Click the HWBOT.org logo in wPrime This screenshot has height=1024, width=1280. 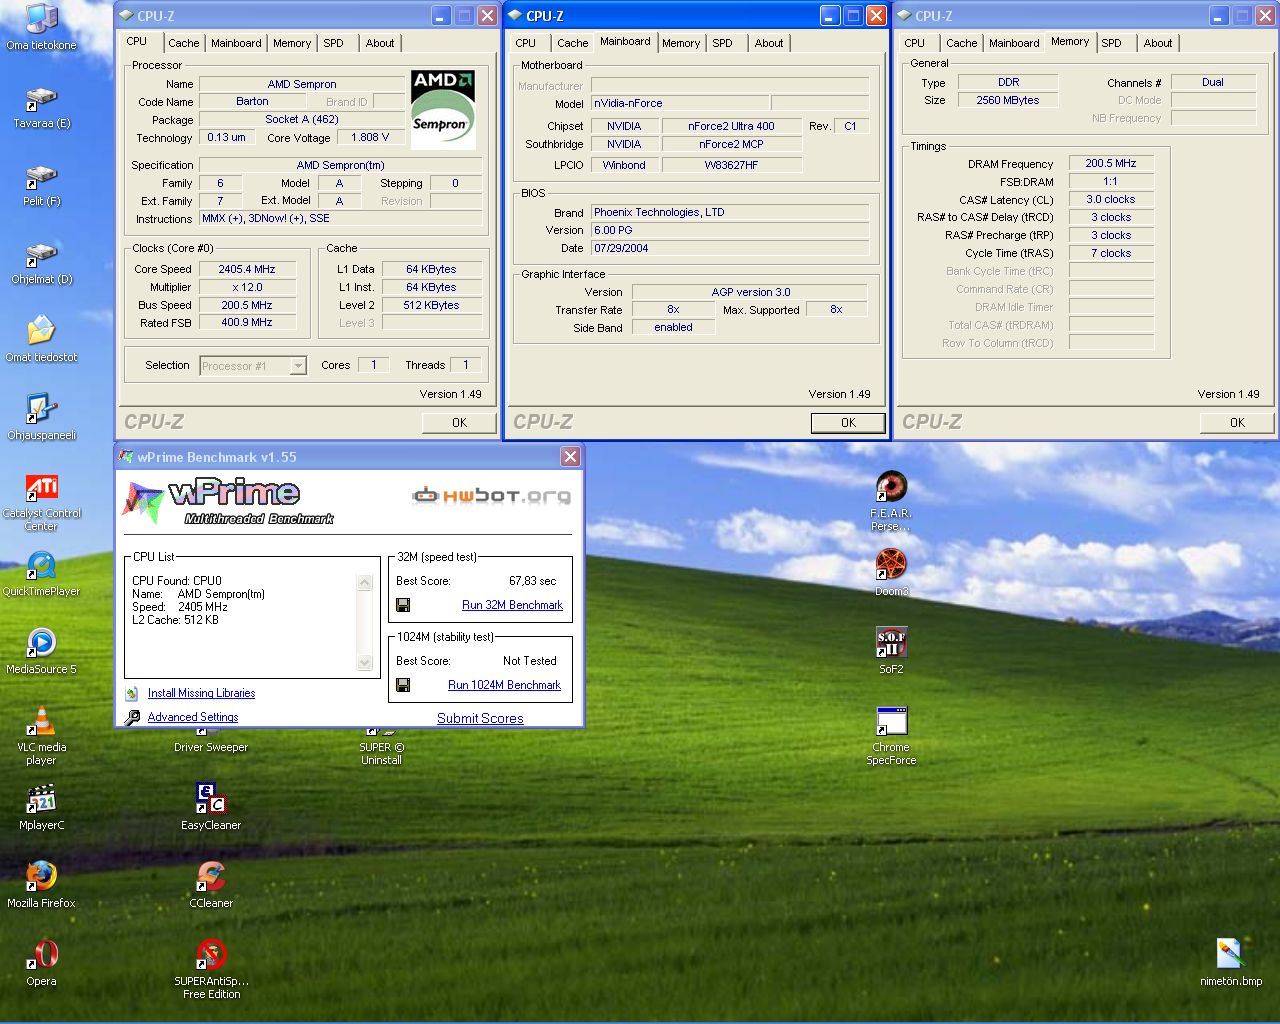click(x=492, y=495)
